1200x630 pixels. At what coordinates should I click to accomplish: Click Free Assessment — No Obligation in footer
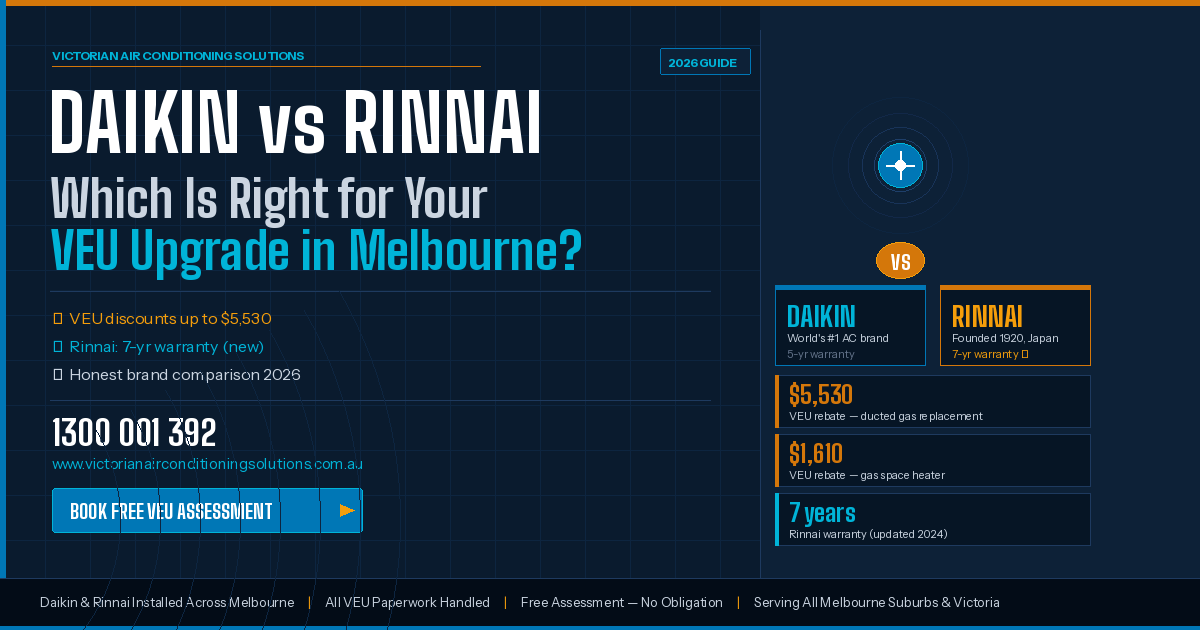pos(621,602)
